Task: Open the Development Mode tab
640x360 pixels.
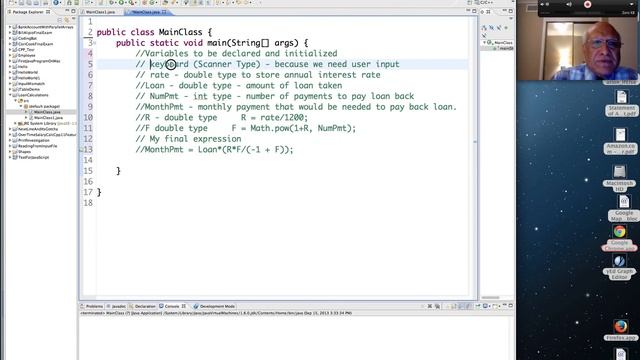Action: (214, 306)
